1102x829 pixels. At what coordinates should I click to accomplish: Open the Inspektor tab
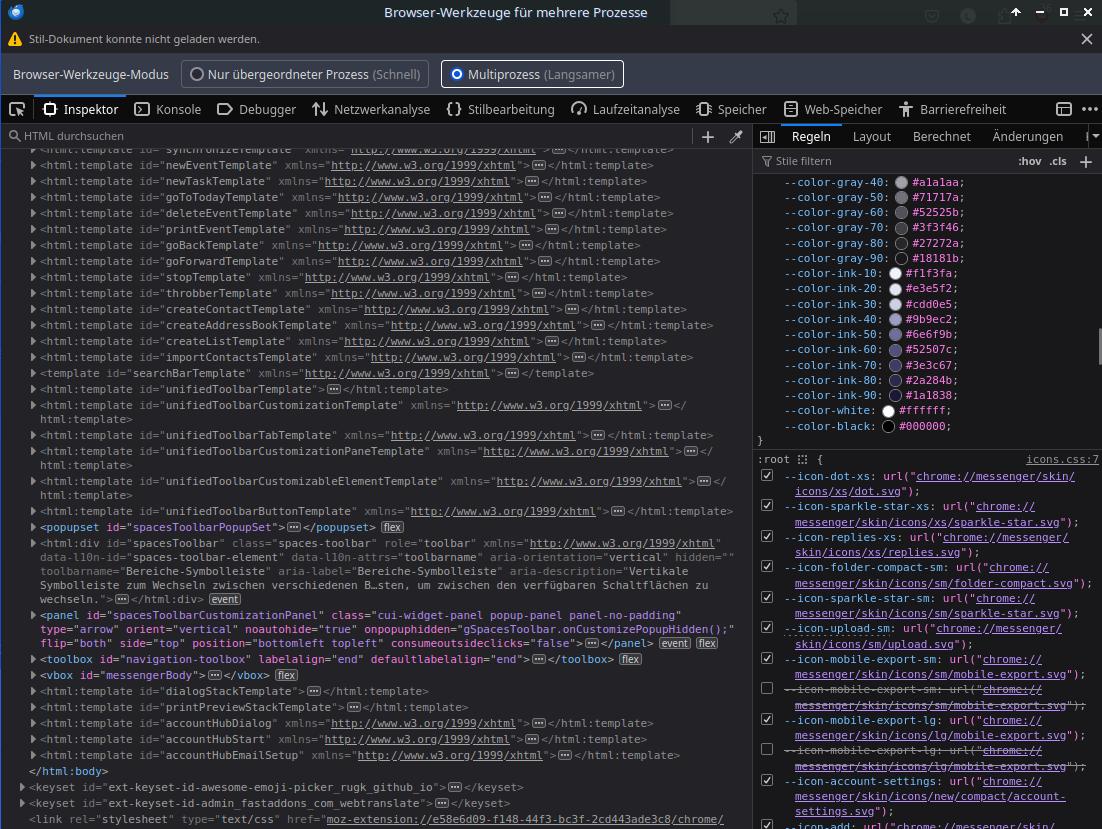point(81,110)
